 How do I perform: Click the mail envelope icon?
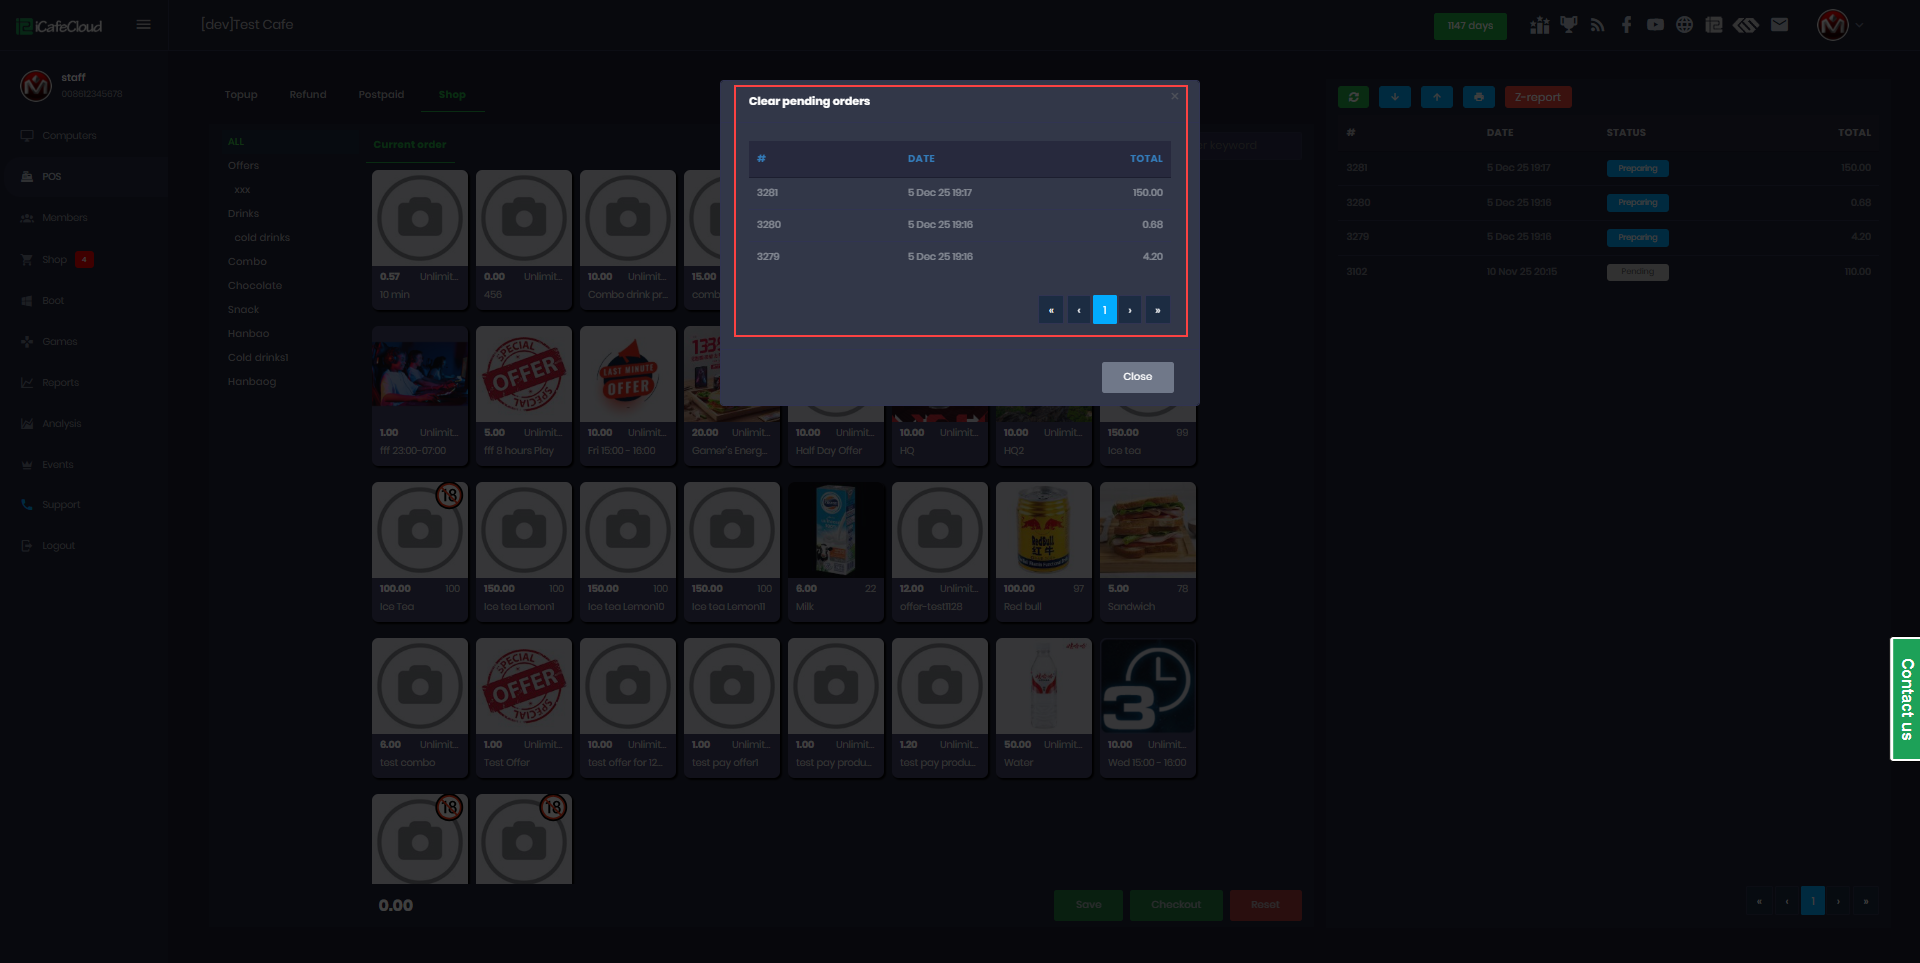point(1779,25)
